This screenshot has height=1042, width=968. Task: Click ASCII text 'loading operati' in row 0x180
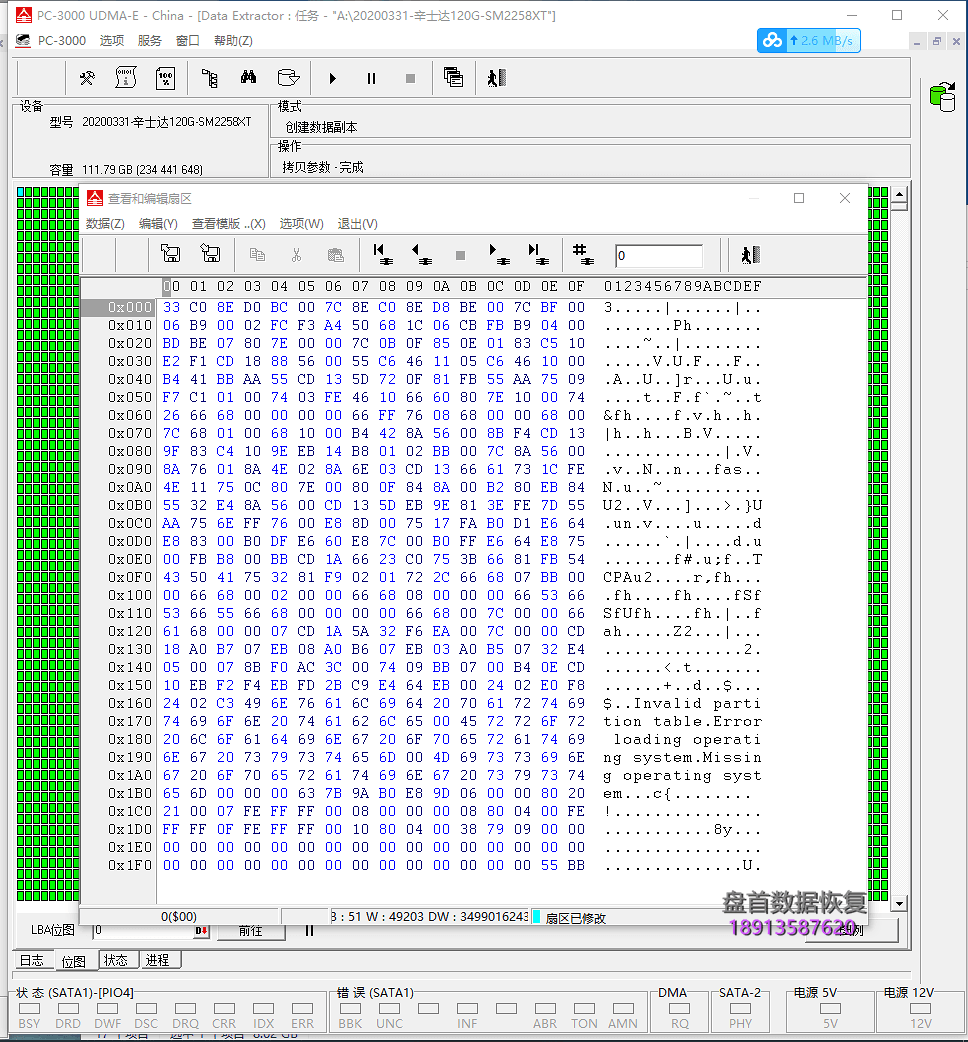[x=687, y=739]
